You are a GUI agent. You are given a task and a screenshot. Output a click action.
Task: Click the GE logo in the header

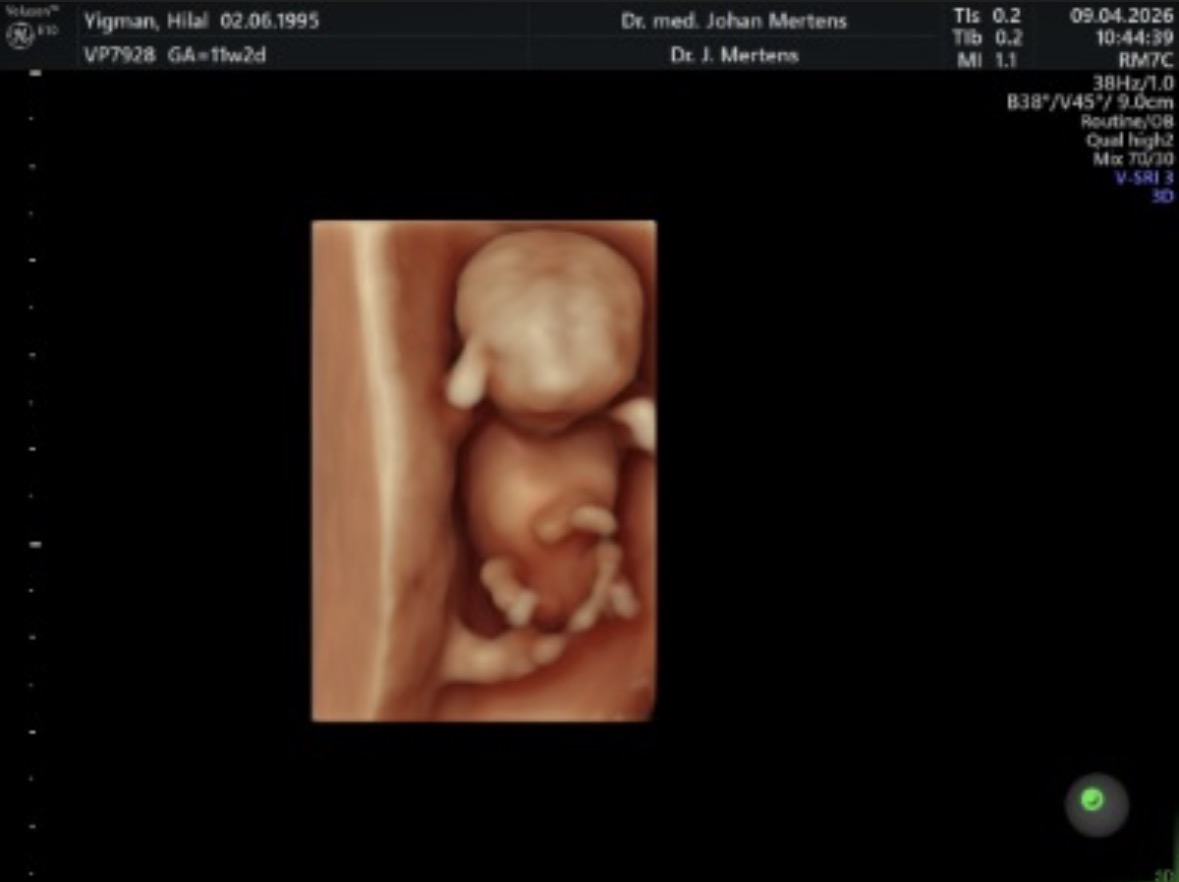pos(17,35)
